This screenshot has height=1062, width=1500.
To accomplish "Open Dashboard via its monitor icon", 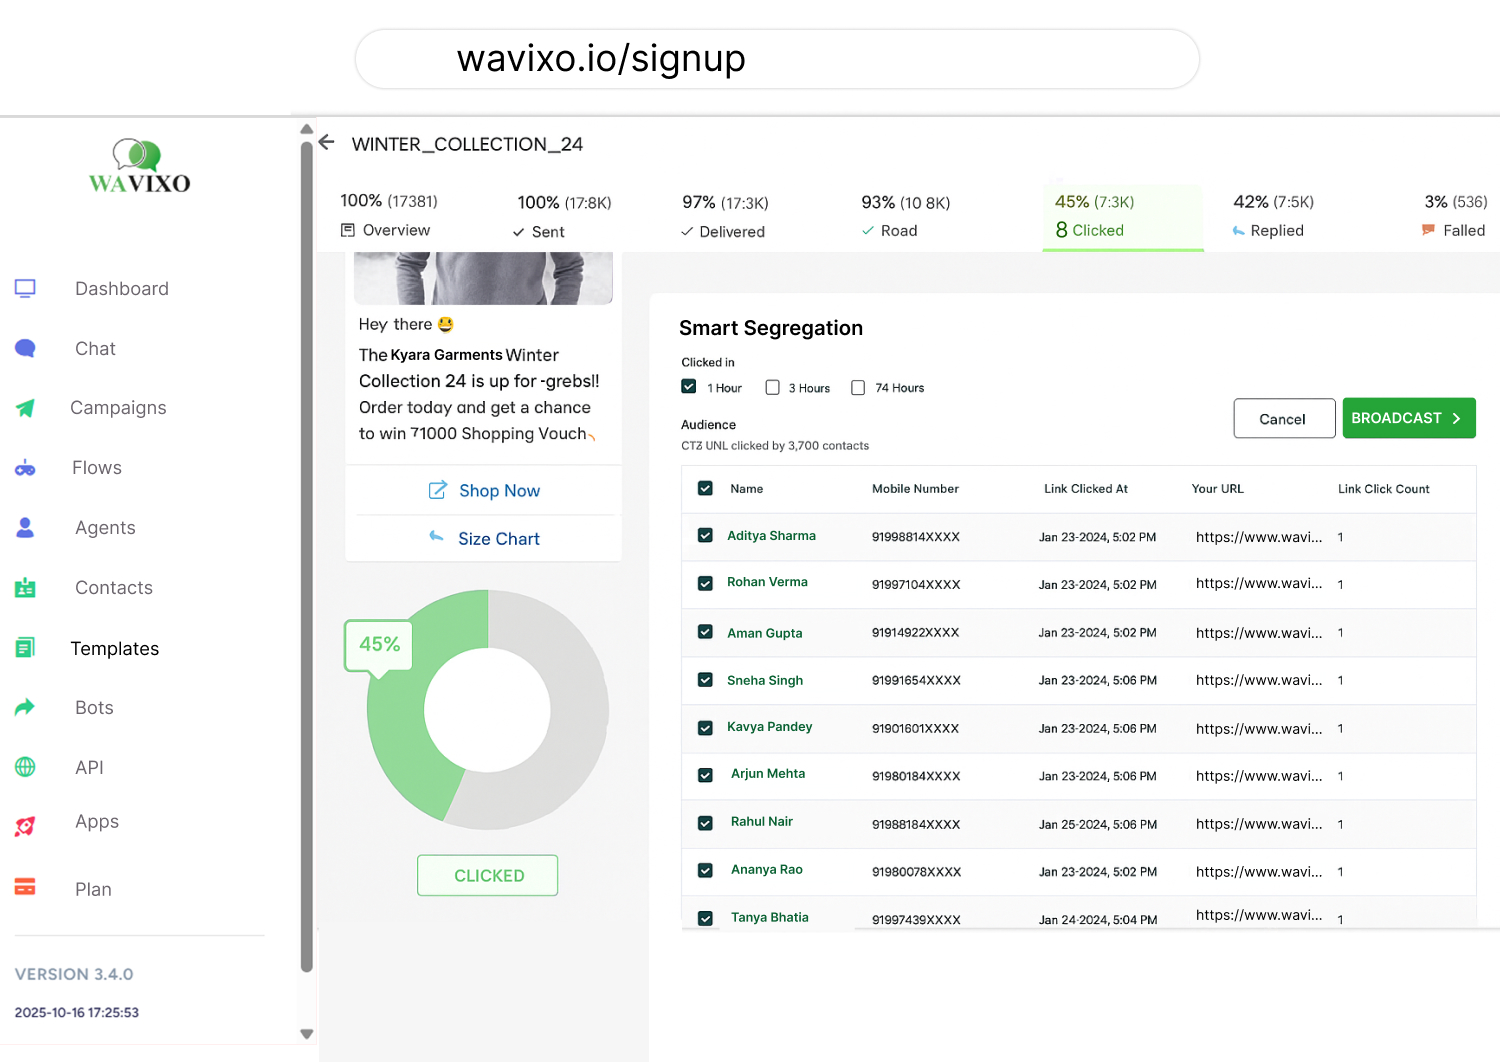I will [25, 289].
